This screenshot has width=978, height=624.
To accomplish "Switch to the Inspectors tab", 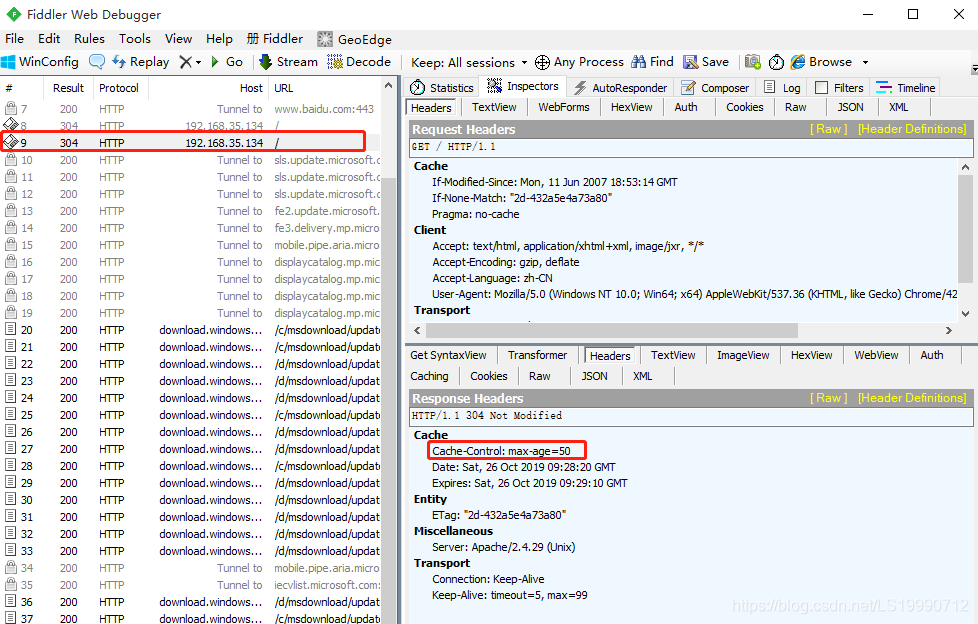I will coord(523,86).
